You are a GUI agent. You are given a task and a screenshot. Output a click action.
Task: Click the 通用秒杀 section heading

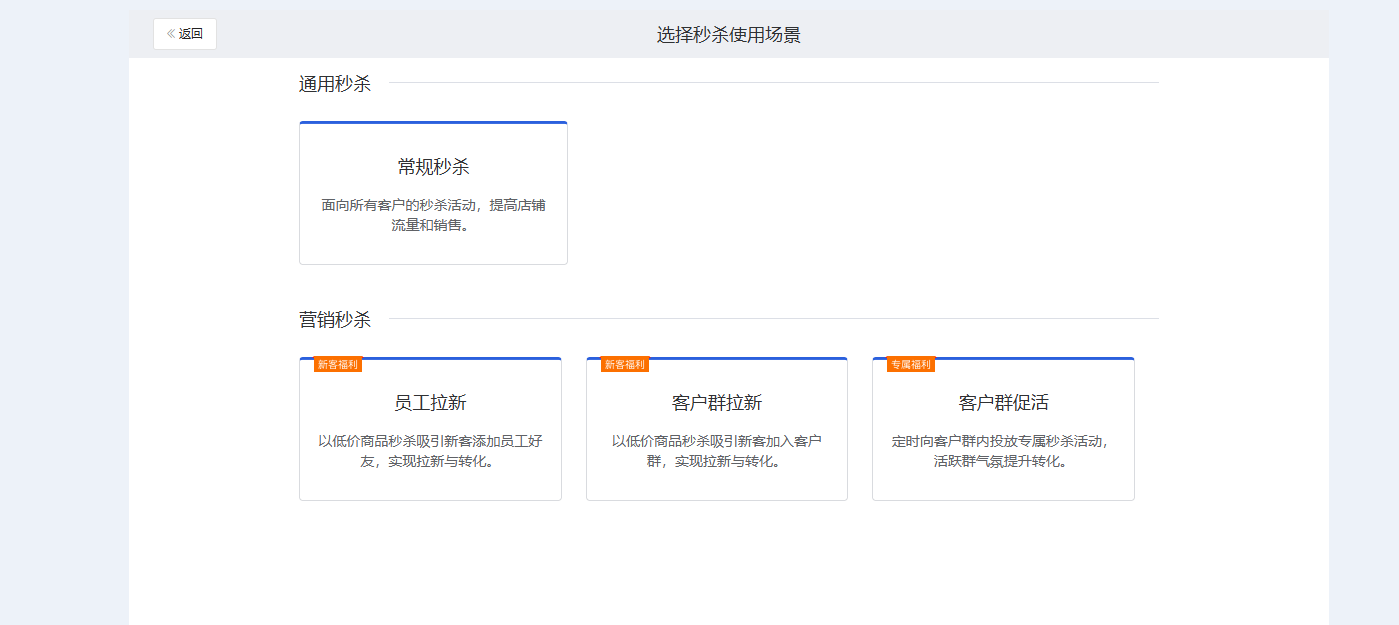(x=335, y=84)
